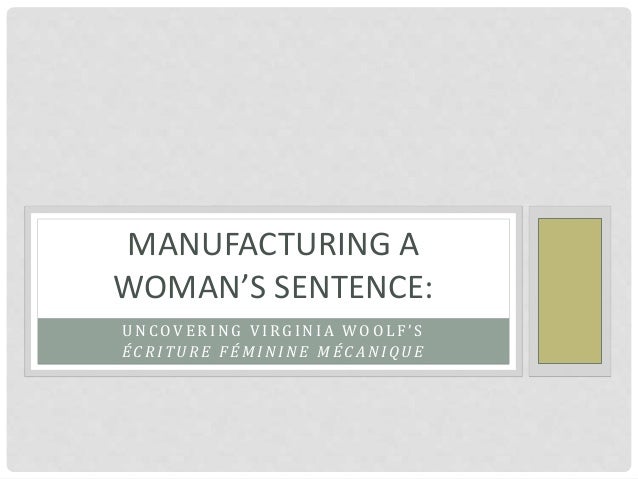Select the standalone letter A ending first title line

pyautogui.click(x=408, y=244)
